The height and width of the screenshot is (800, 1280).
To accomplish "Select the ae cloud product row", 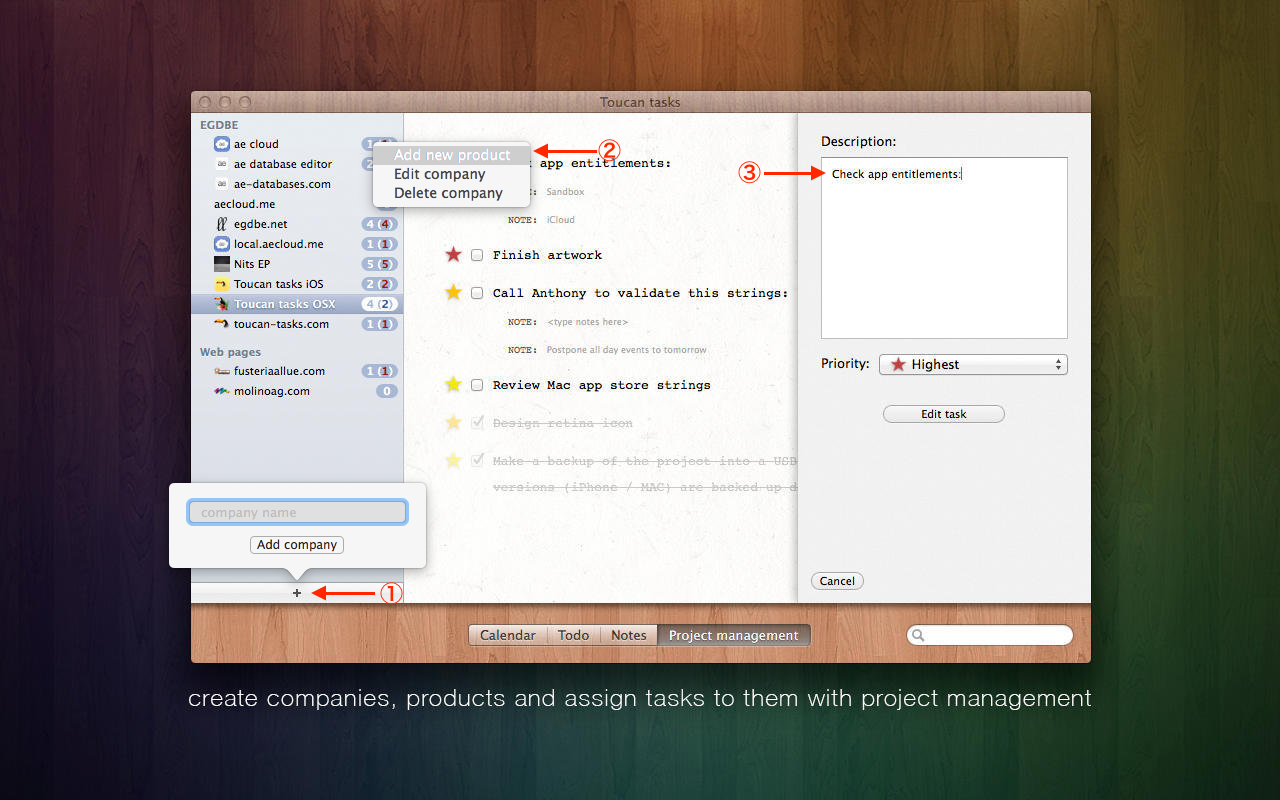I will [297, 144].
